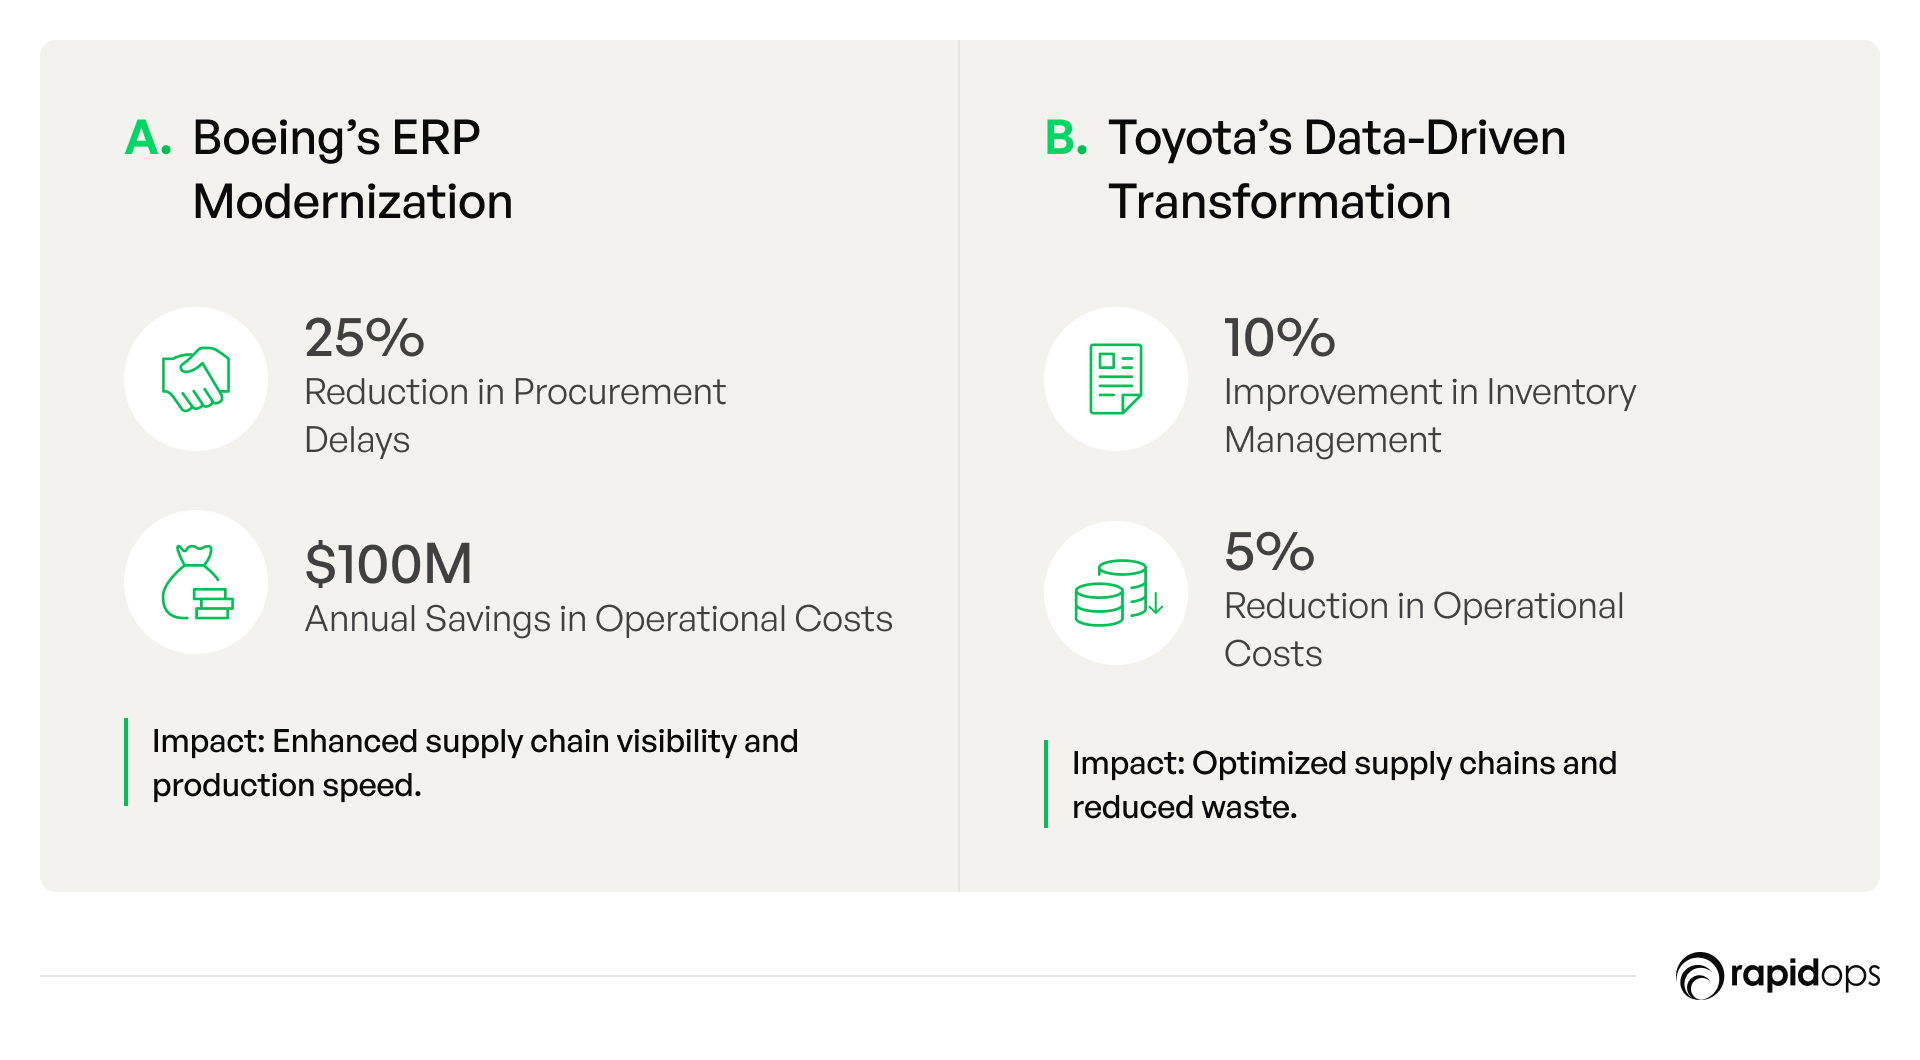Click Reduction in Procurement Delays text
This screenshot has width=1920, height=1060.
tap(515, 416)
